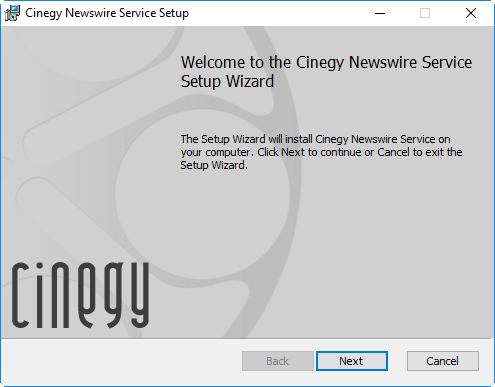Click the 'Cinegy Newswire Service Setup' title text
The width and height of the screenshot is (495, 387).
click(x=107, y=13)
